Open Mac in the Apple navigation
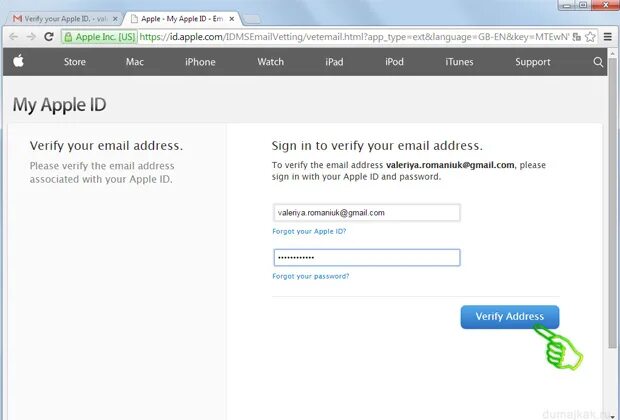 click(134, 62)
